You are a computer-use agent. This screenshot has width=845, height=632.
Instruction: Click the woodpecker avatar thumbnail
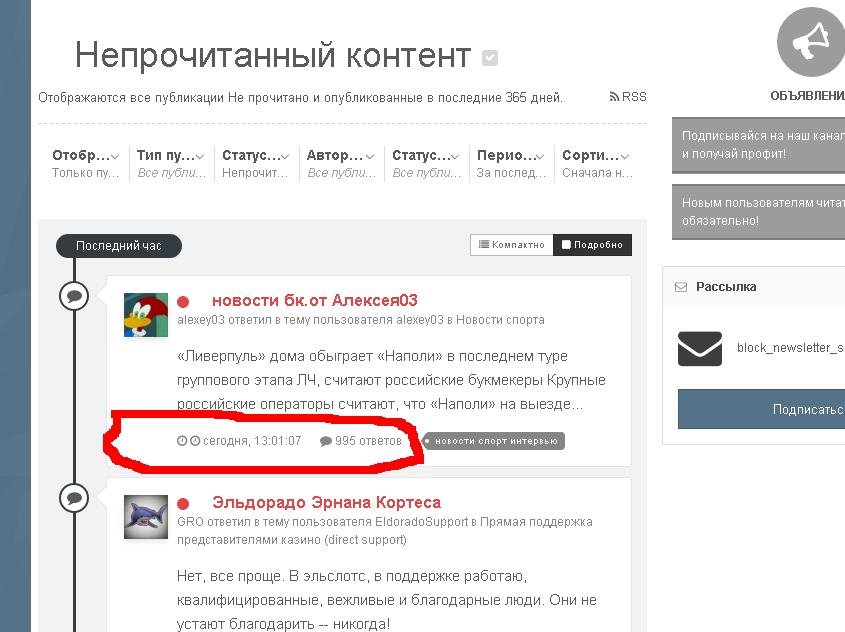[146, 315]
